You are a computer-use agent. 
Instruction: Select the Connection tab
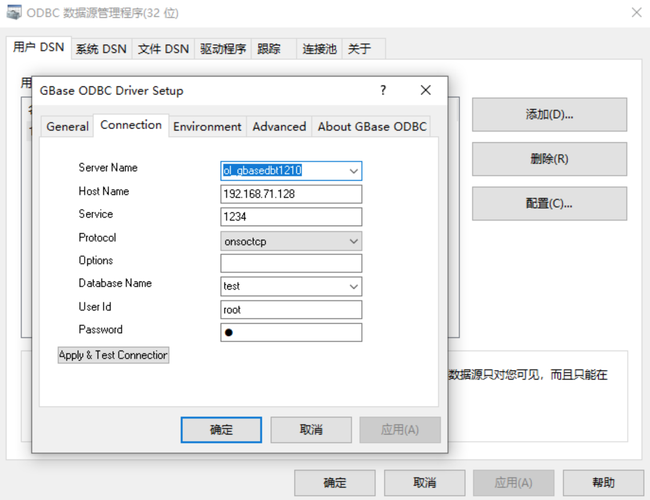pyautogui.click(x=131, y=125)
